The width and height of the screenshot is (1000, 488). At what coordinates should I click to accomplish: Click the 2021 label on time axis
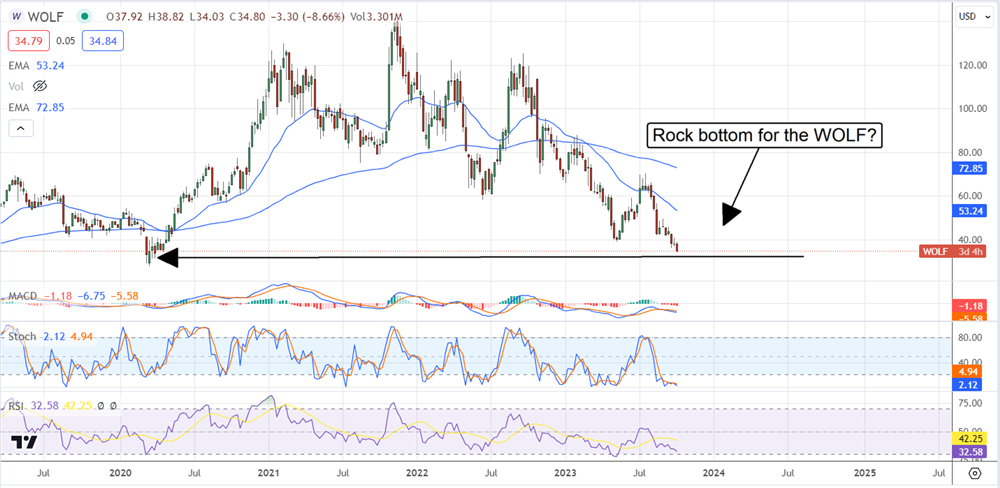(x=268, y=473)
